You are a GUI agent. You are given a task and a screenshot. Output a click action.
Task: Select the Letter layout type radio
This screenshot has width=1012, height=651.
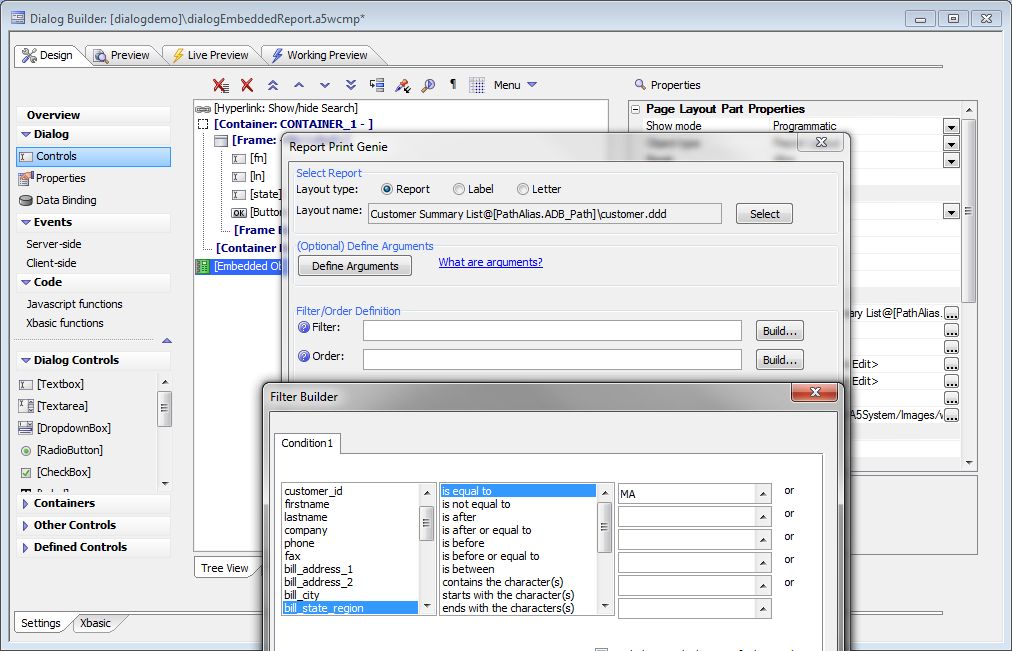pyautogui.click(x=523, y=189)
